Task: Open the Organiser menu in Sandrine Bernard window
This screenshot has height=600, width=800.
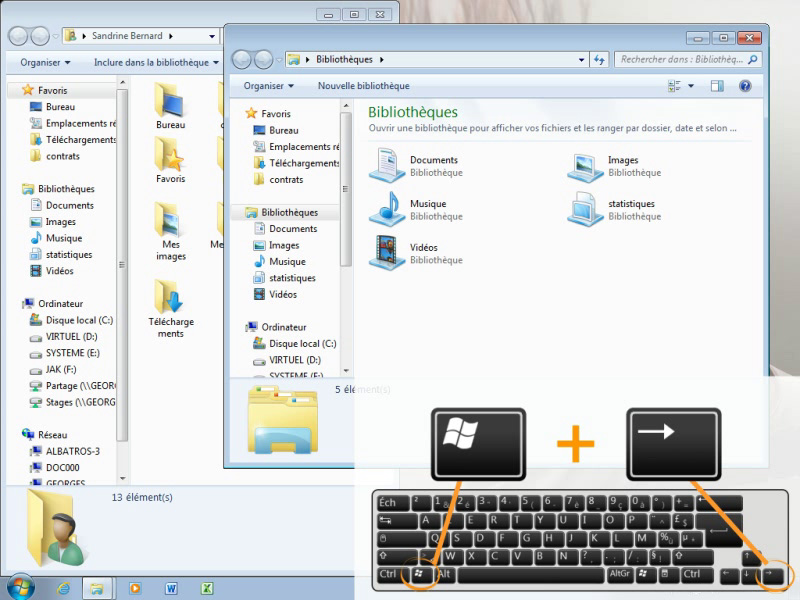Action: pos(45,62)
